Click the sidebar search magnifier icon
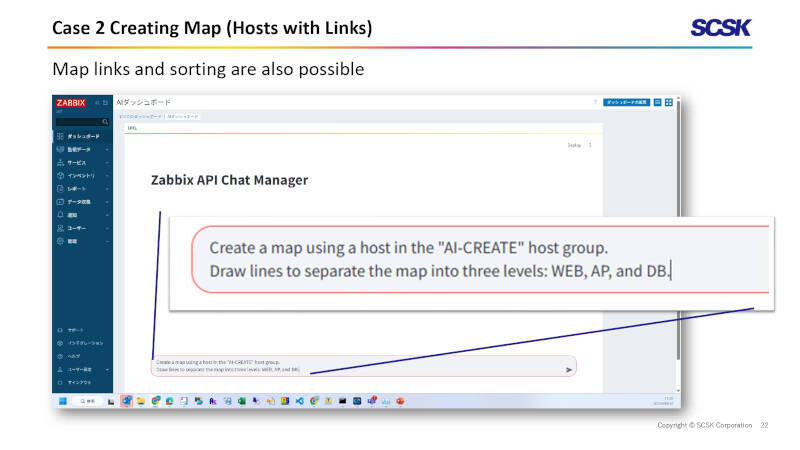This screenshot has width=800, height=450. 105,121
